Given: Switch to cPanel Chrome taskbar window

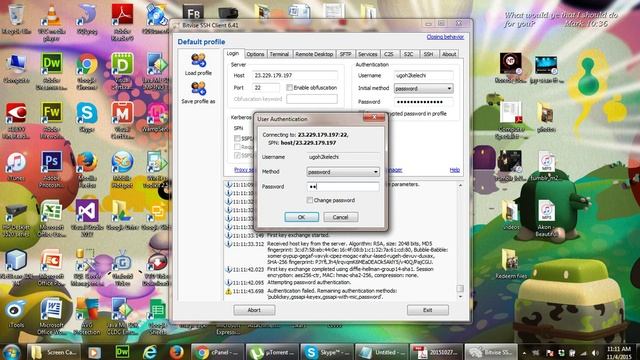Looking at the screenshot, I should coord(217,352).
